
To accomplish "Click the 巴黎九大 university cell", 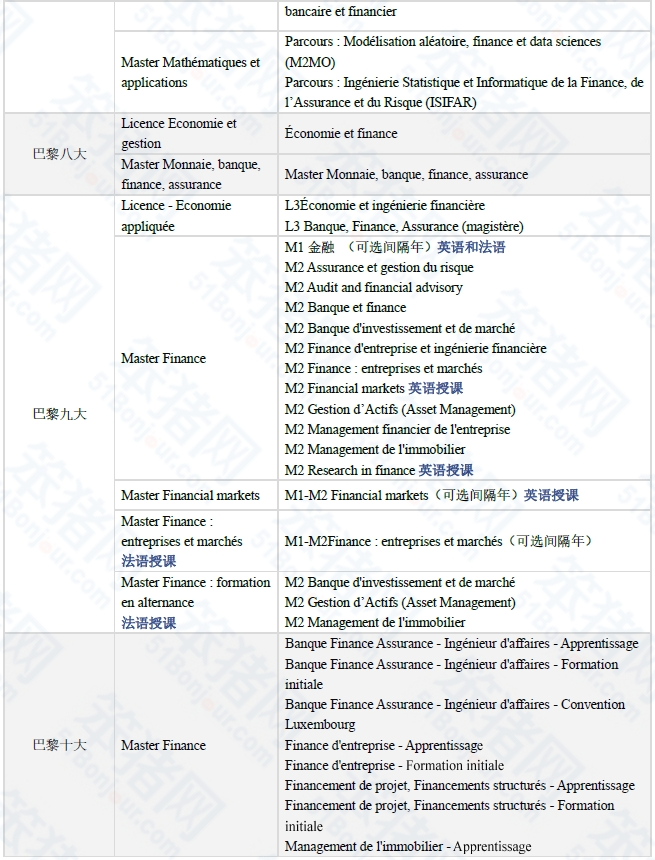I will pos(59,414).
